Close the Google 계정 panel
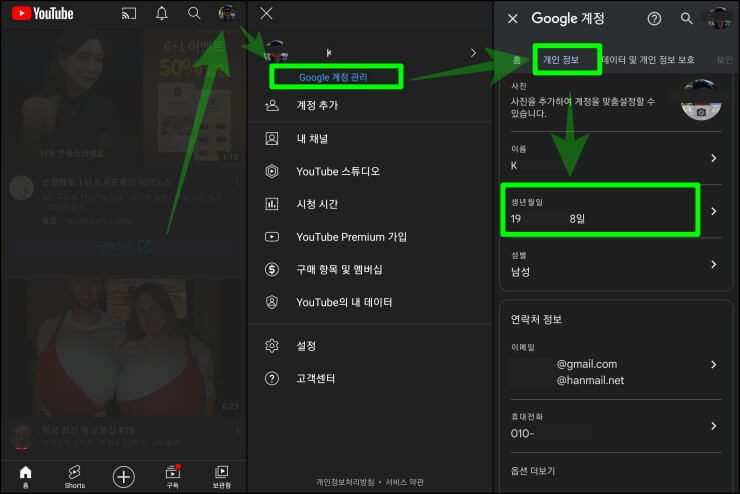 513,18
